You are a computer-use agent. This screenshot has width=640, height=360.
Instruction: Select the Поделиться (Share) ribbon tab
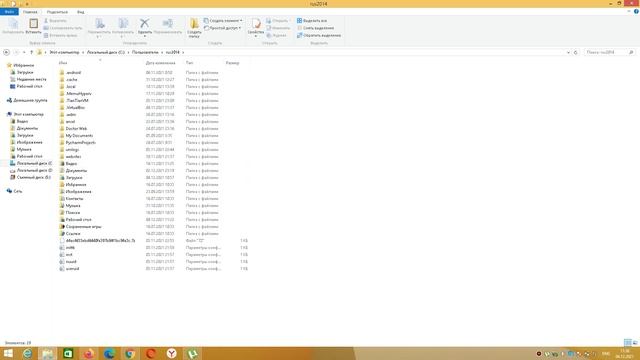pyautogui.click(x=57, y=12)
